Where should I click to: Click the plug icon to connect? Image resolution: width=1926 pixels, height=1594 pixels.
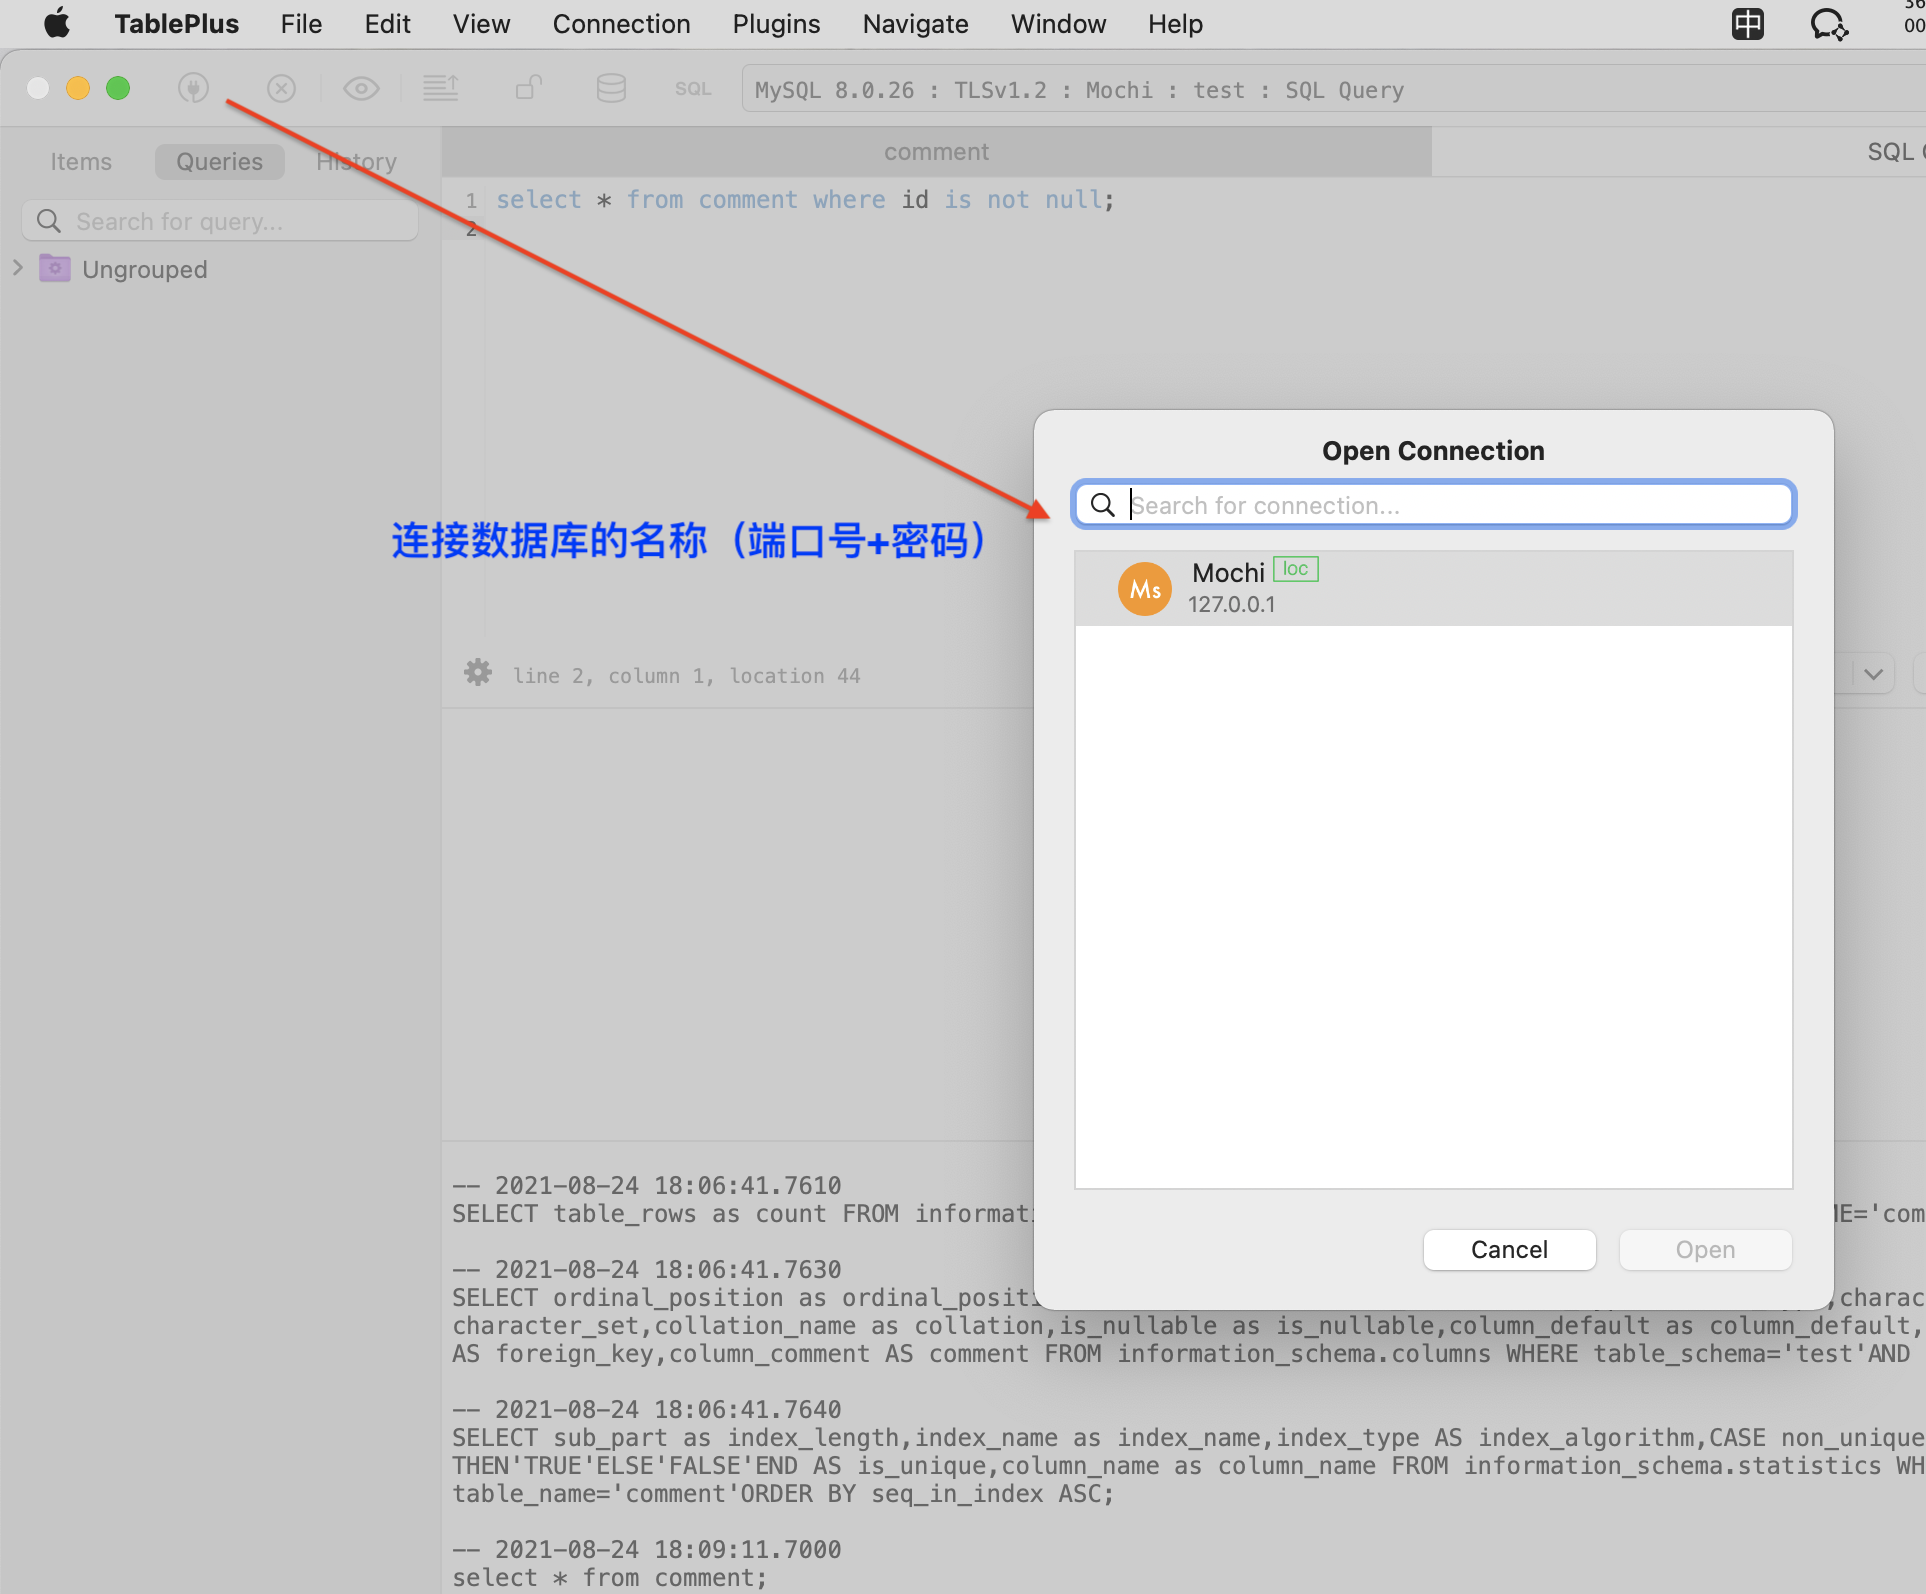(193, 88)
